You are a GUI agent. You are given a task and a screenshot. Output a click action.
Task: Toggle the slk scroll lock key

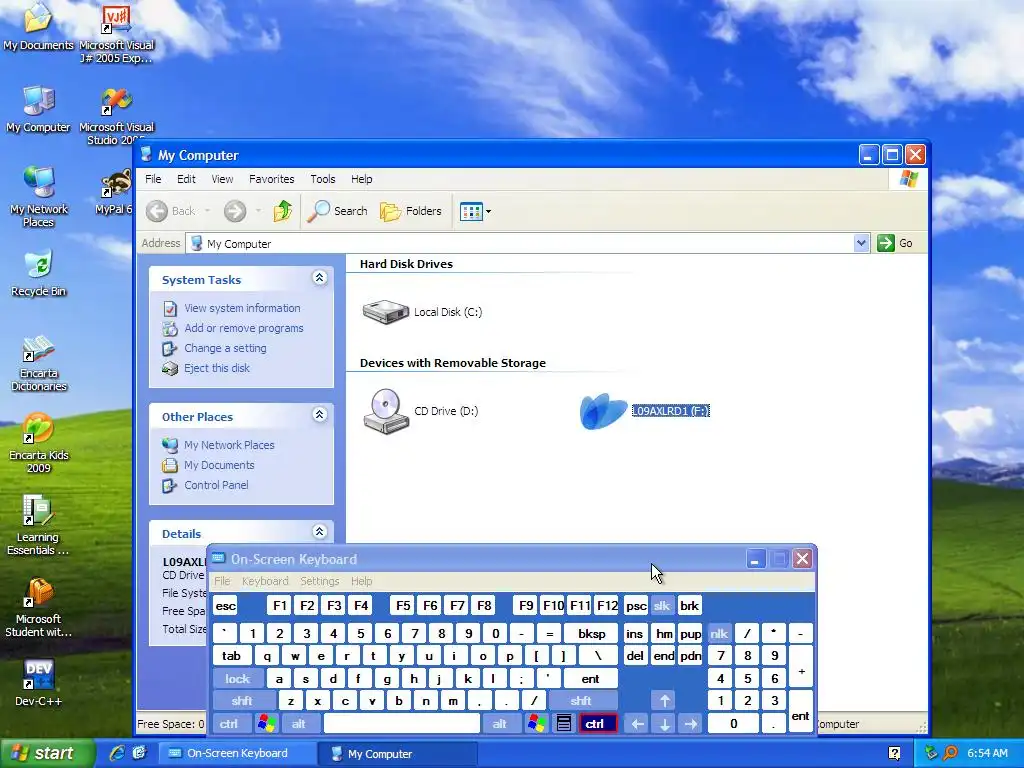point(662,605)
